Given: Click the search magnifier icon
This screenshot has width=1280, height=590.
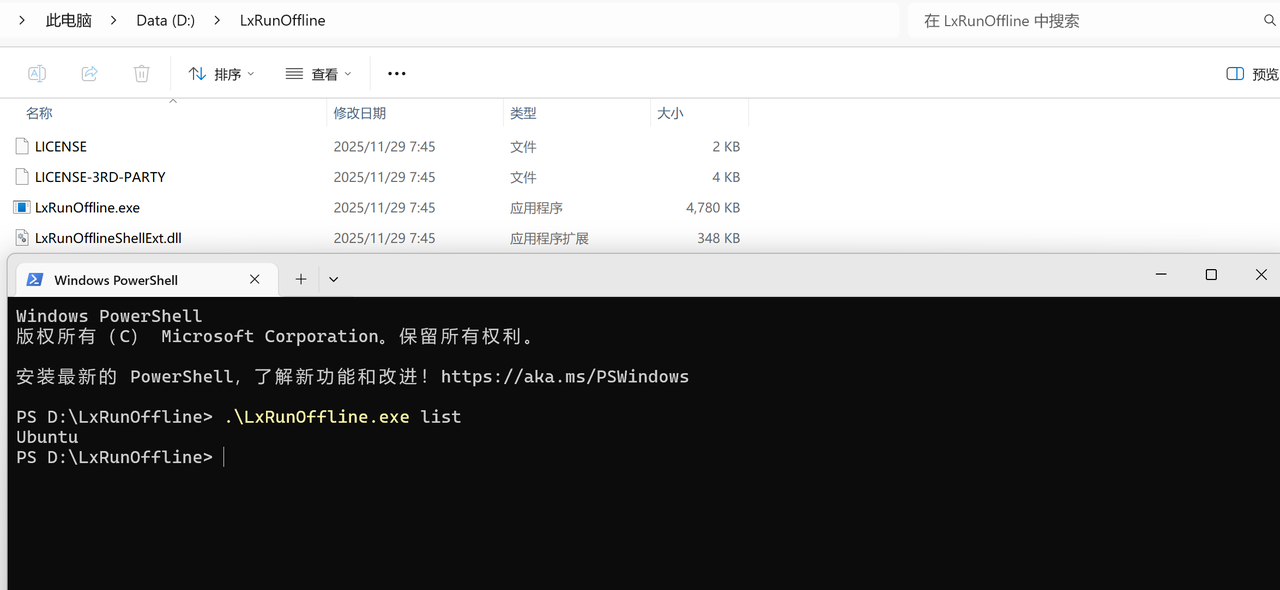Looking at the screenshot, I should click(1270, 20).
